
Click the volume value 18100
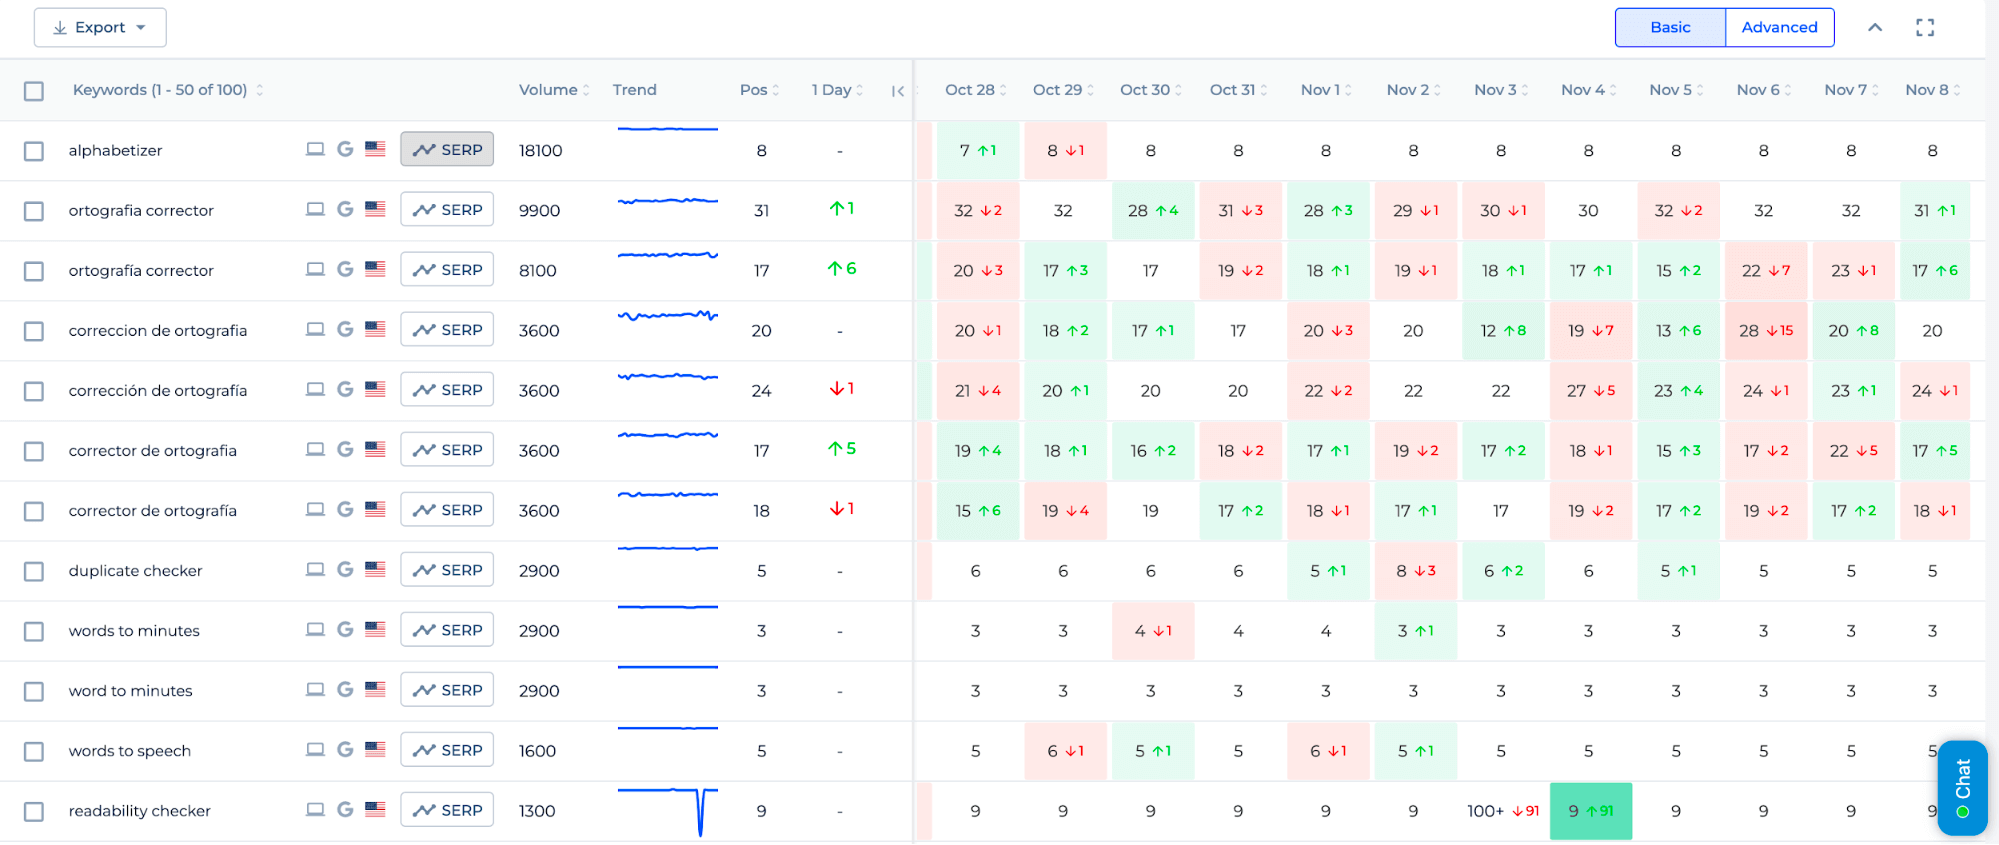540,150
